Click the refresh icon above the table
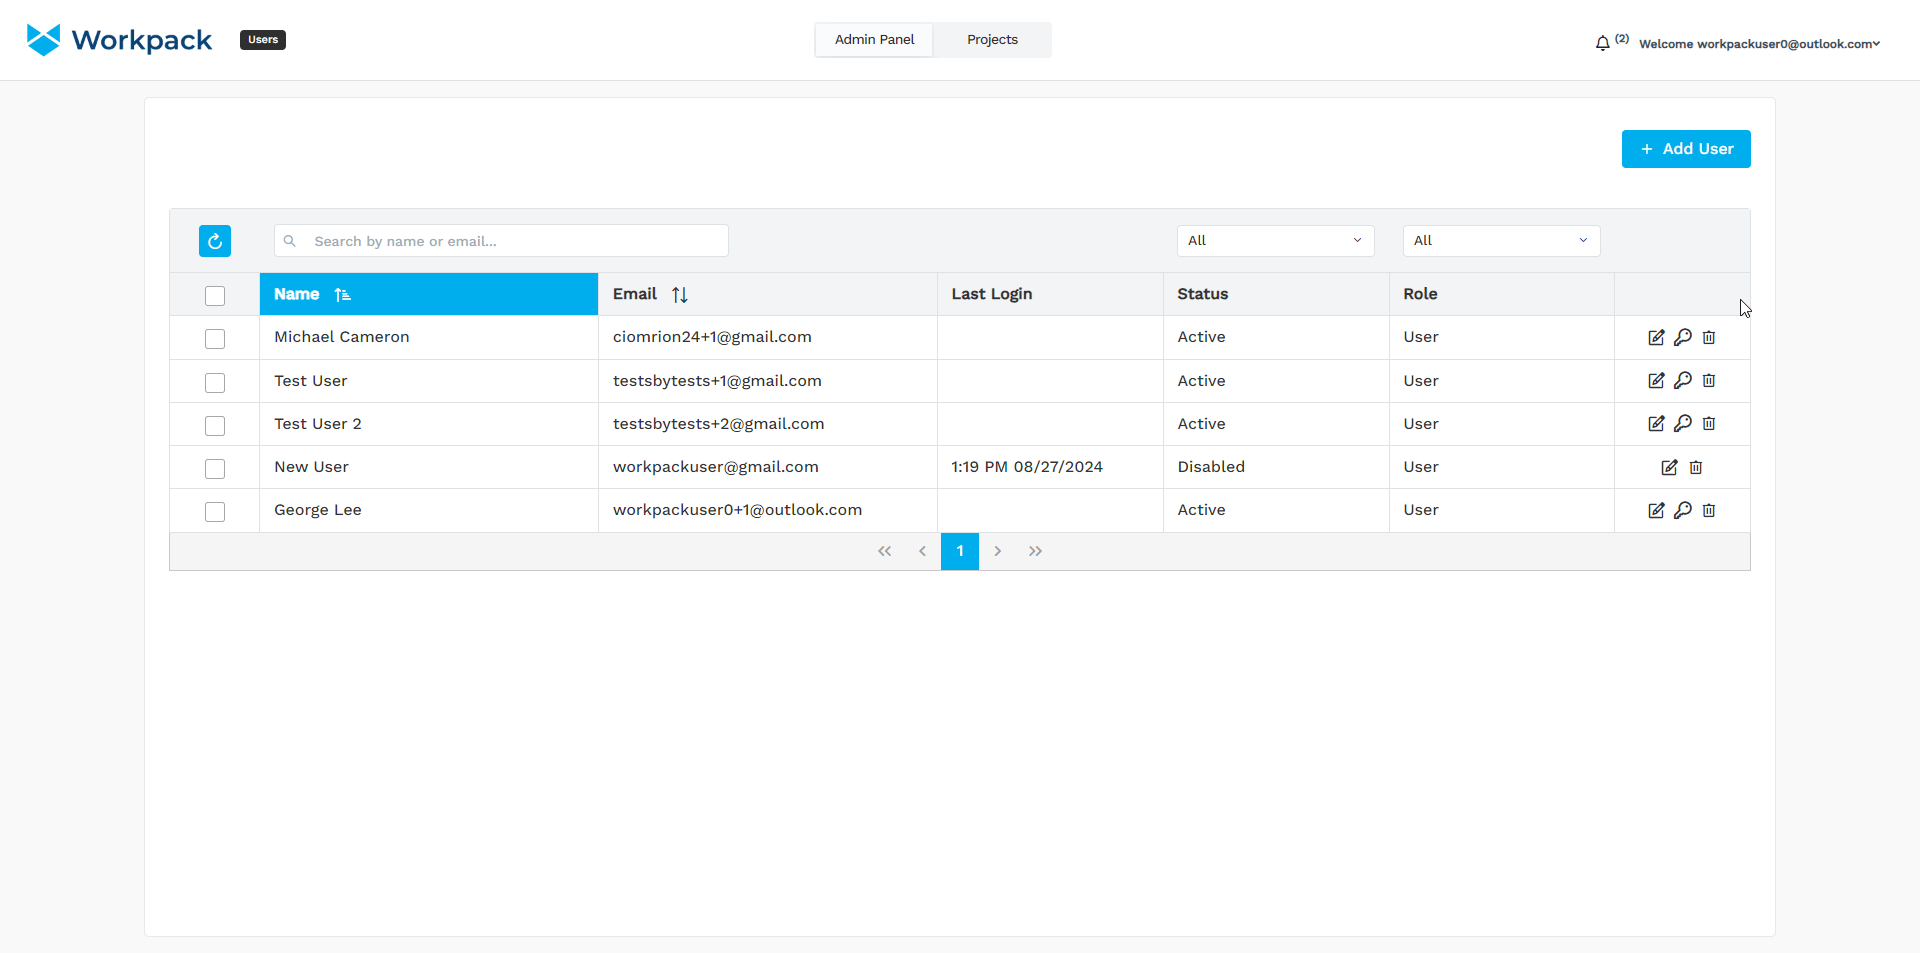1920x953 pixels. pos(215,241)
